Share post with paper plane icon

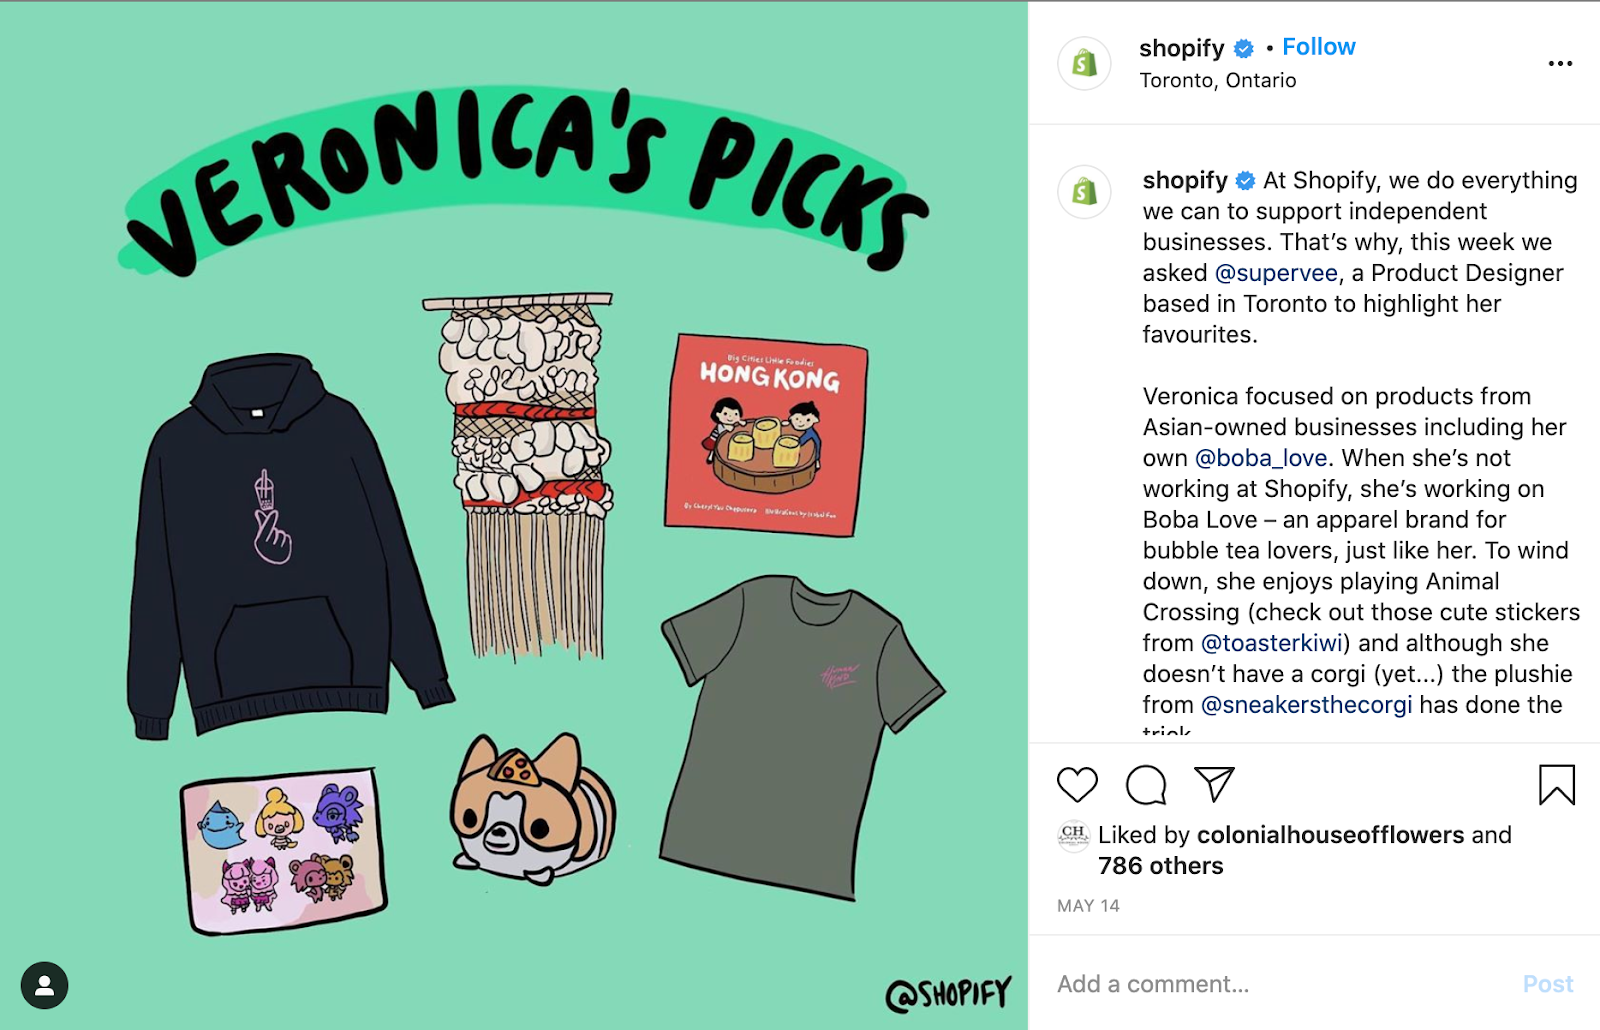click(x=1214, y=785)
